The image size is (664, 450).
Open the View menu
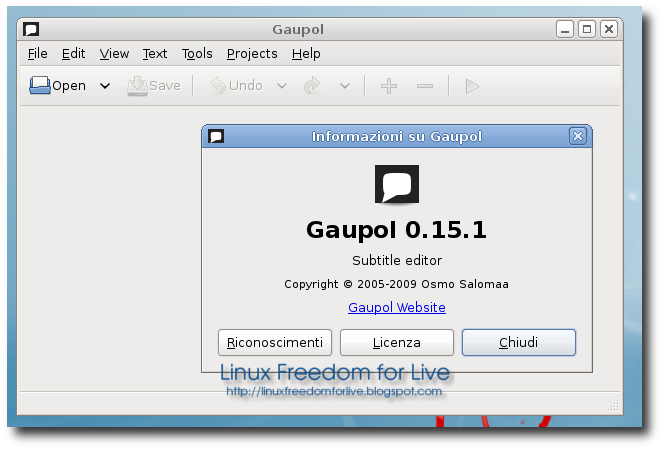click(x=114, y=54)
